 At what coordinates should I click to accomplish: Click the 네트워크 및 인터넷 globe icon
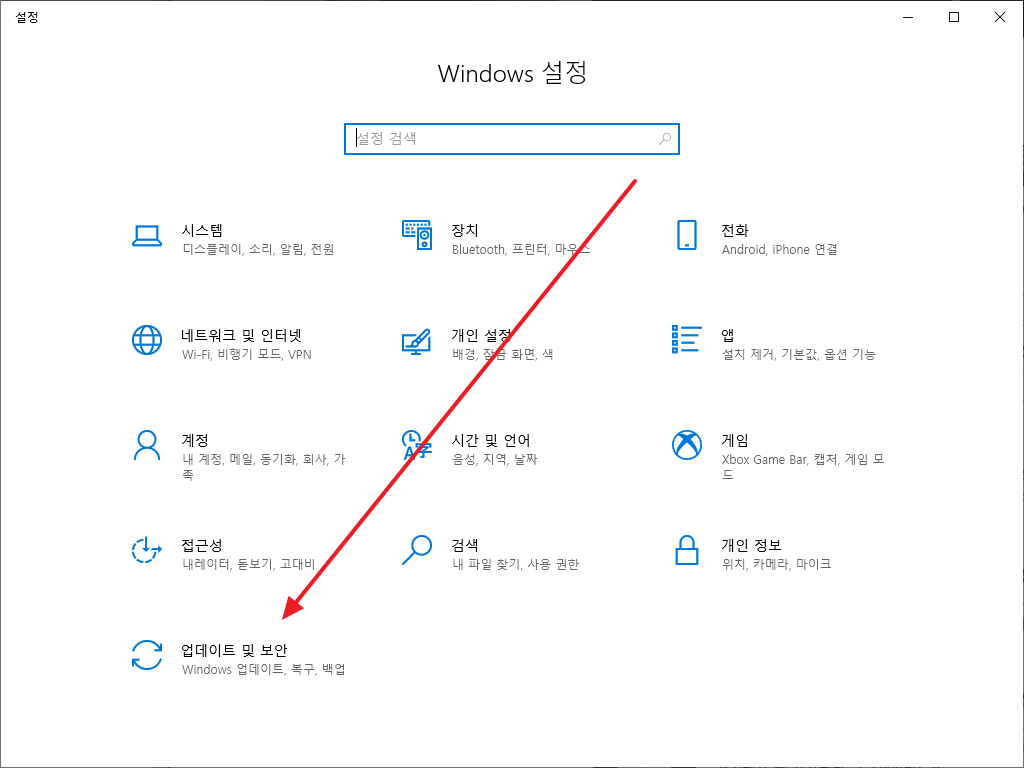147,340
